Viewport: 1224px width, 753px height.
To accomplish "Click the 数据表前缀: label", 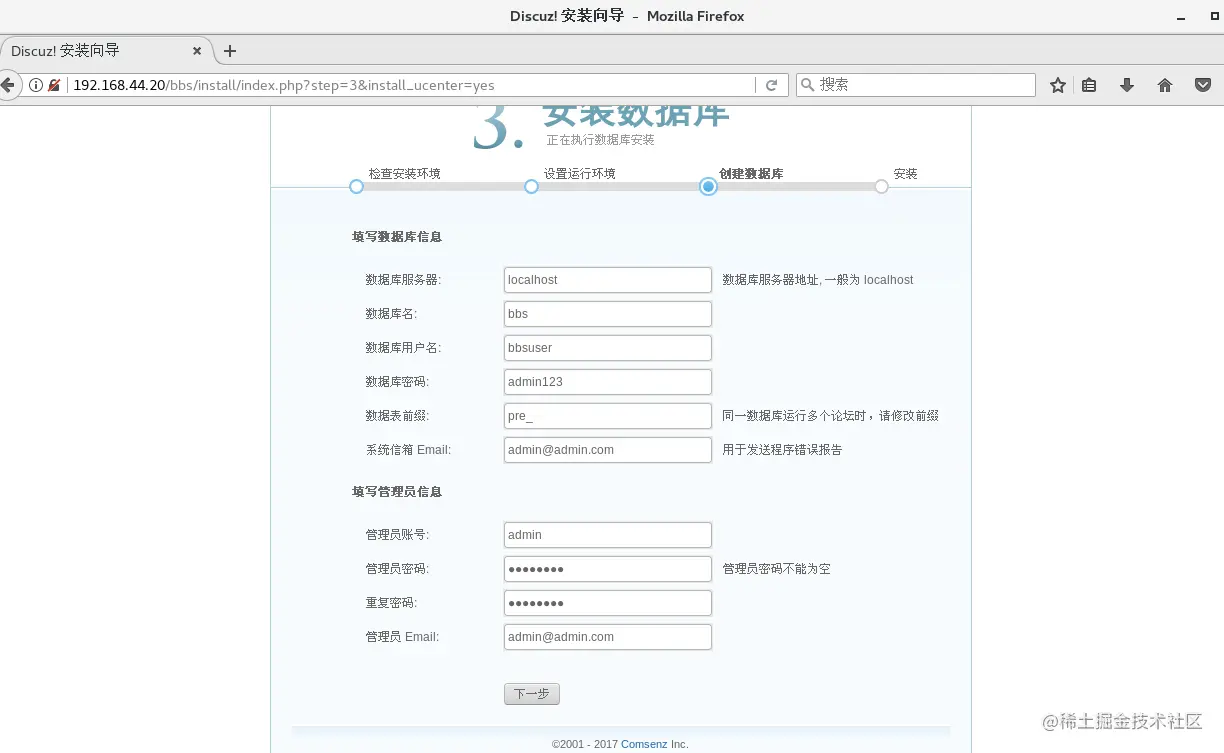I will [397, 416].
